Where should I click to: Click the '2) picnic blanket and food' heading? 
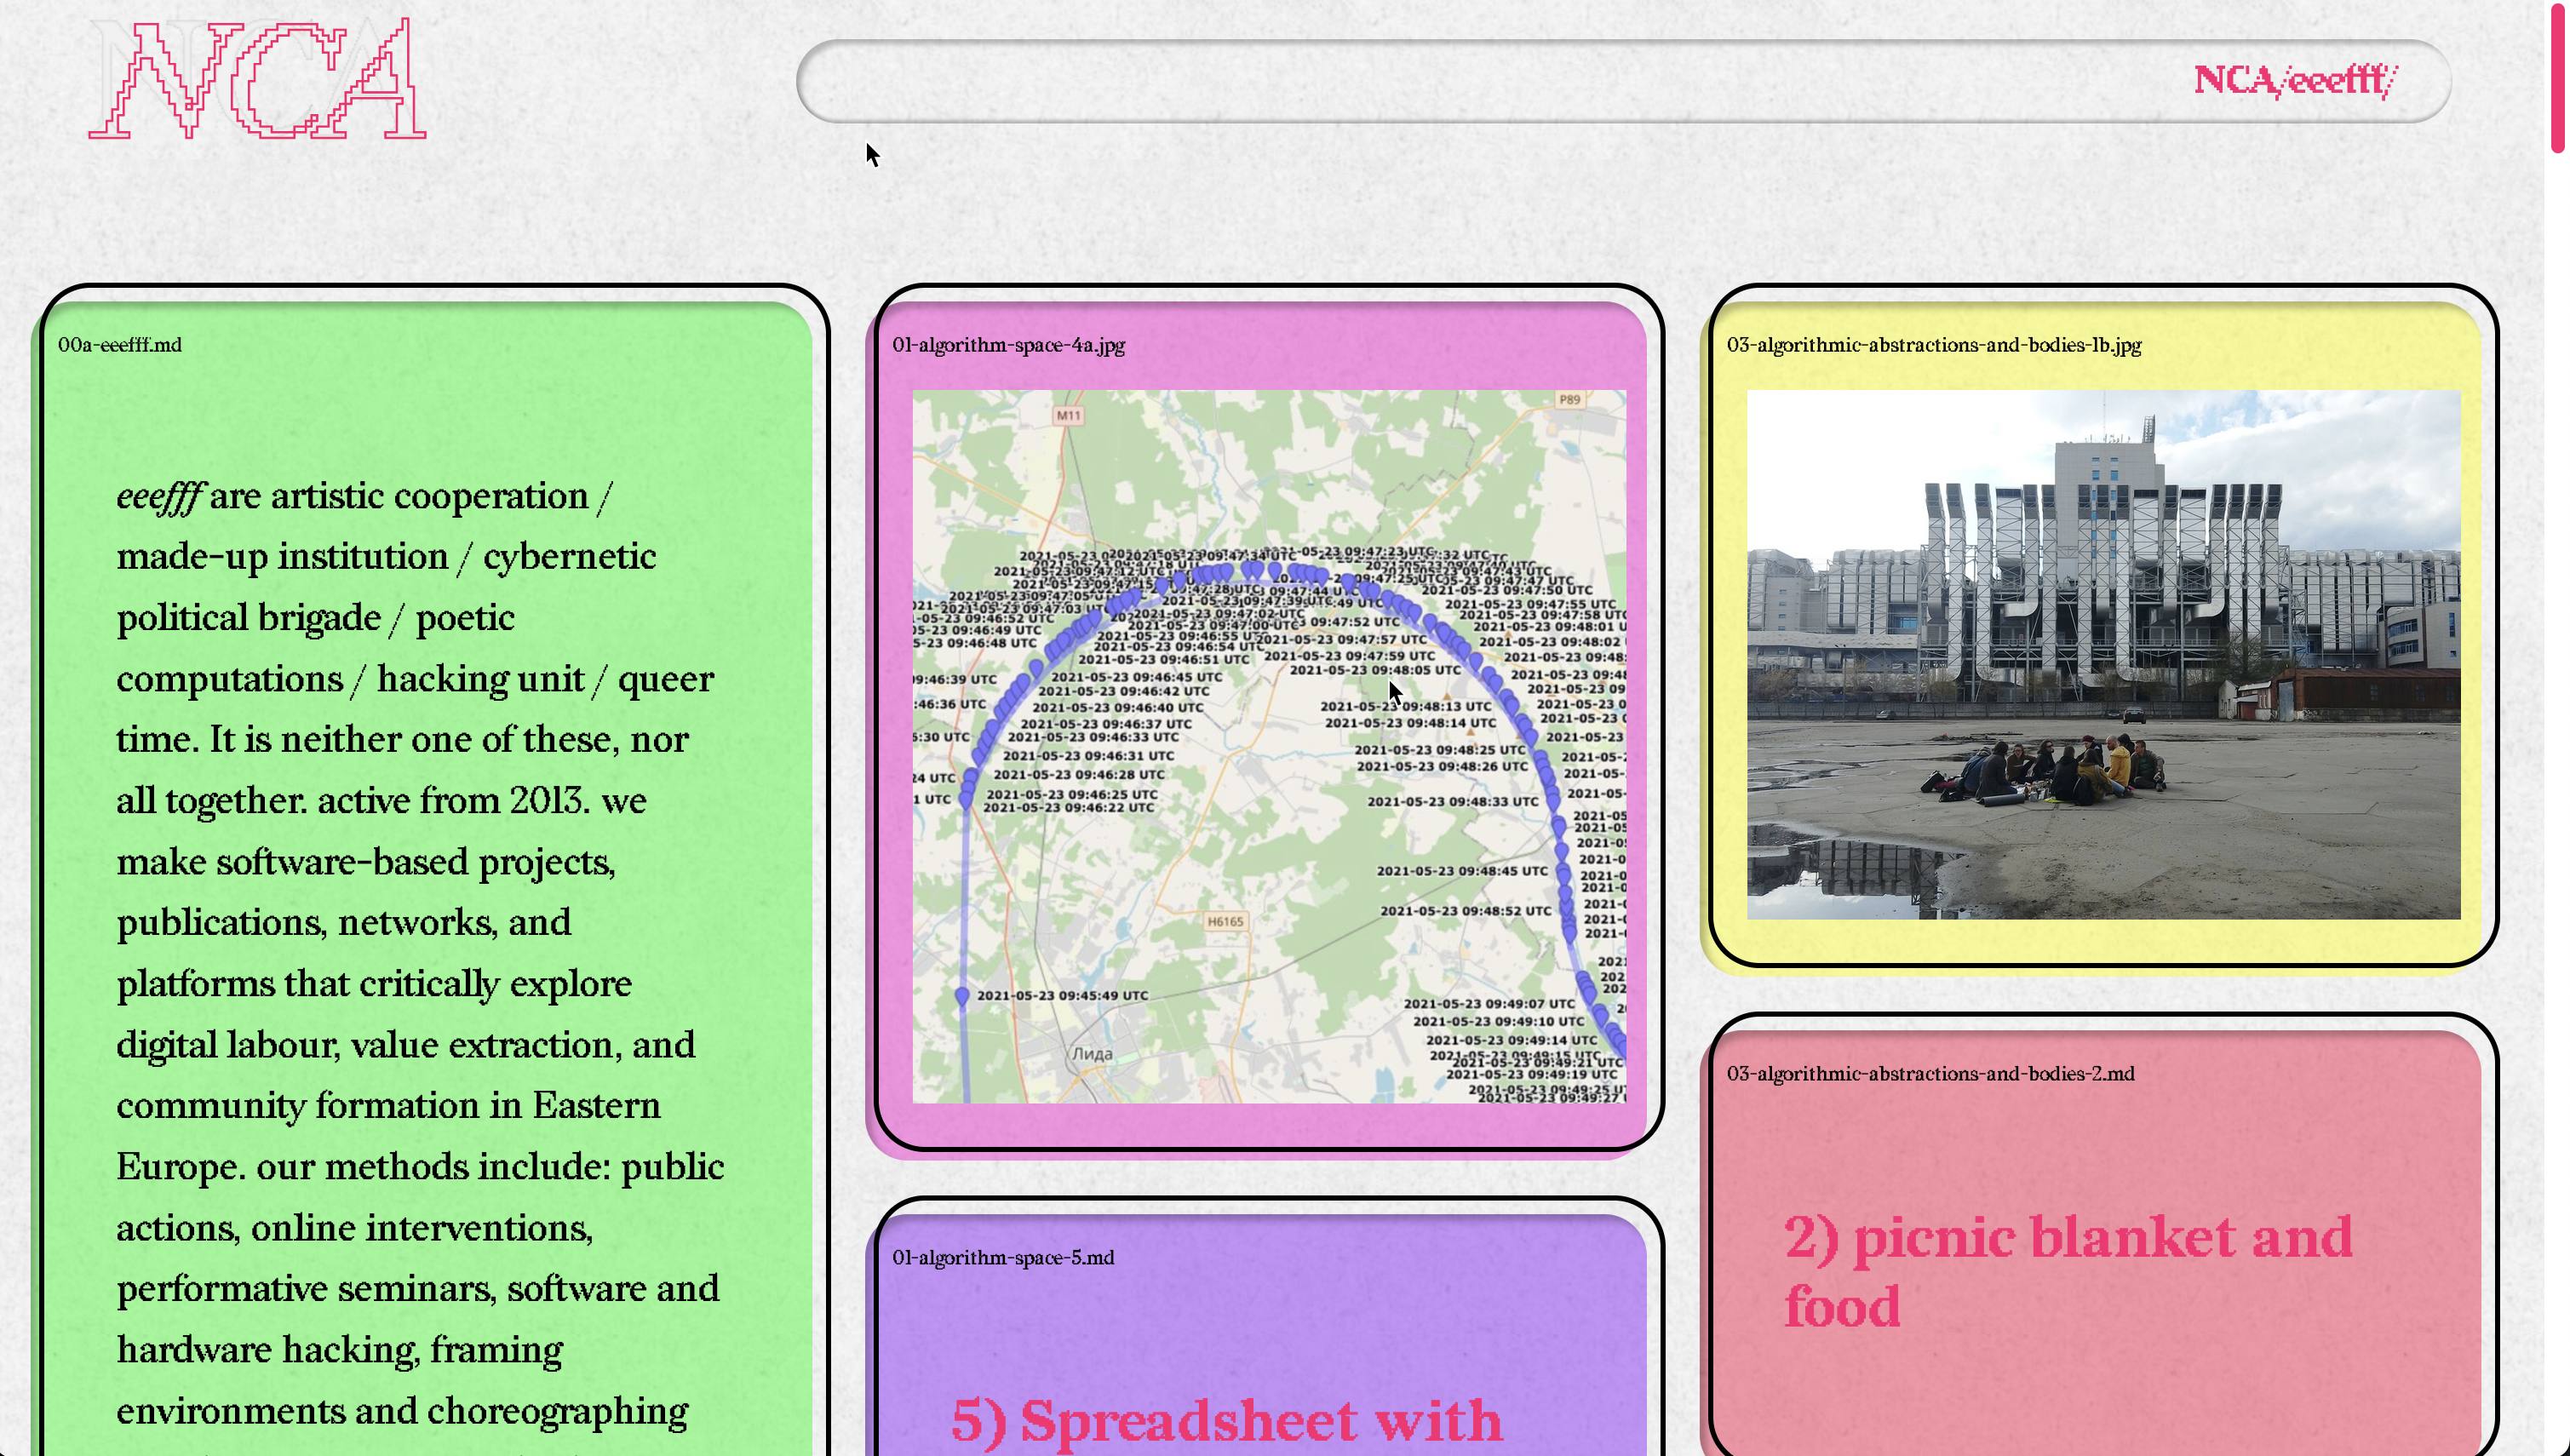click(x=2067, y=1271)
